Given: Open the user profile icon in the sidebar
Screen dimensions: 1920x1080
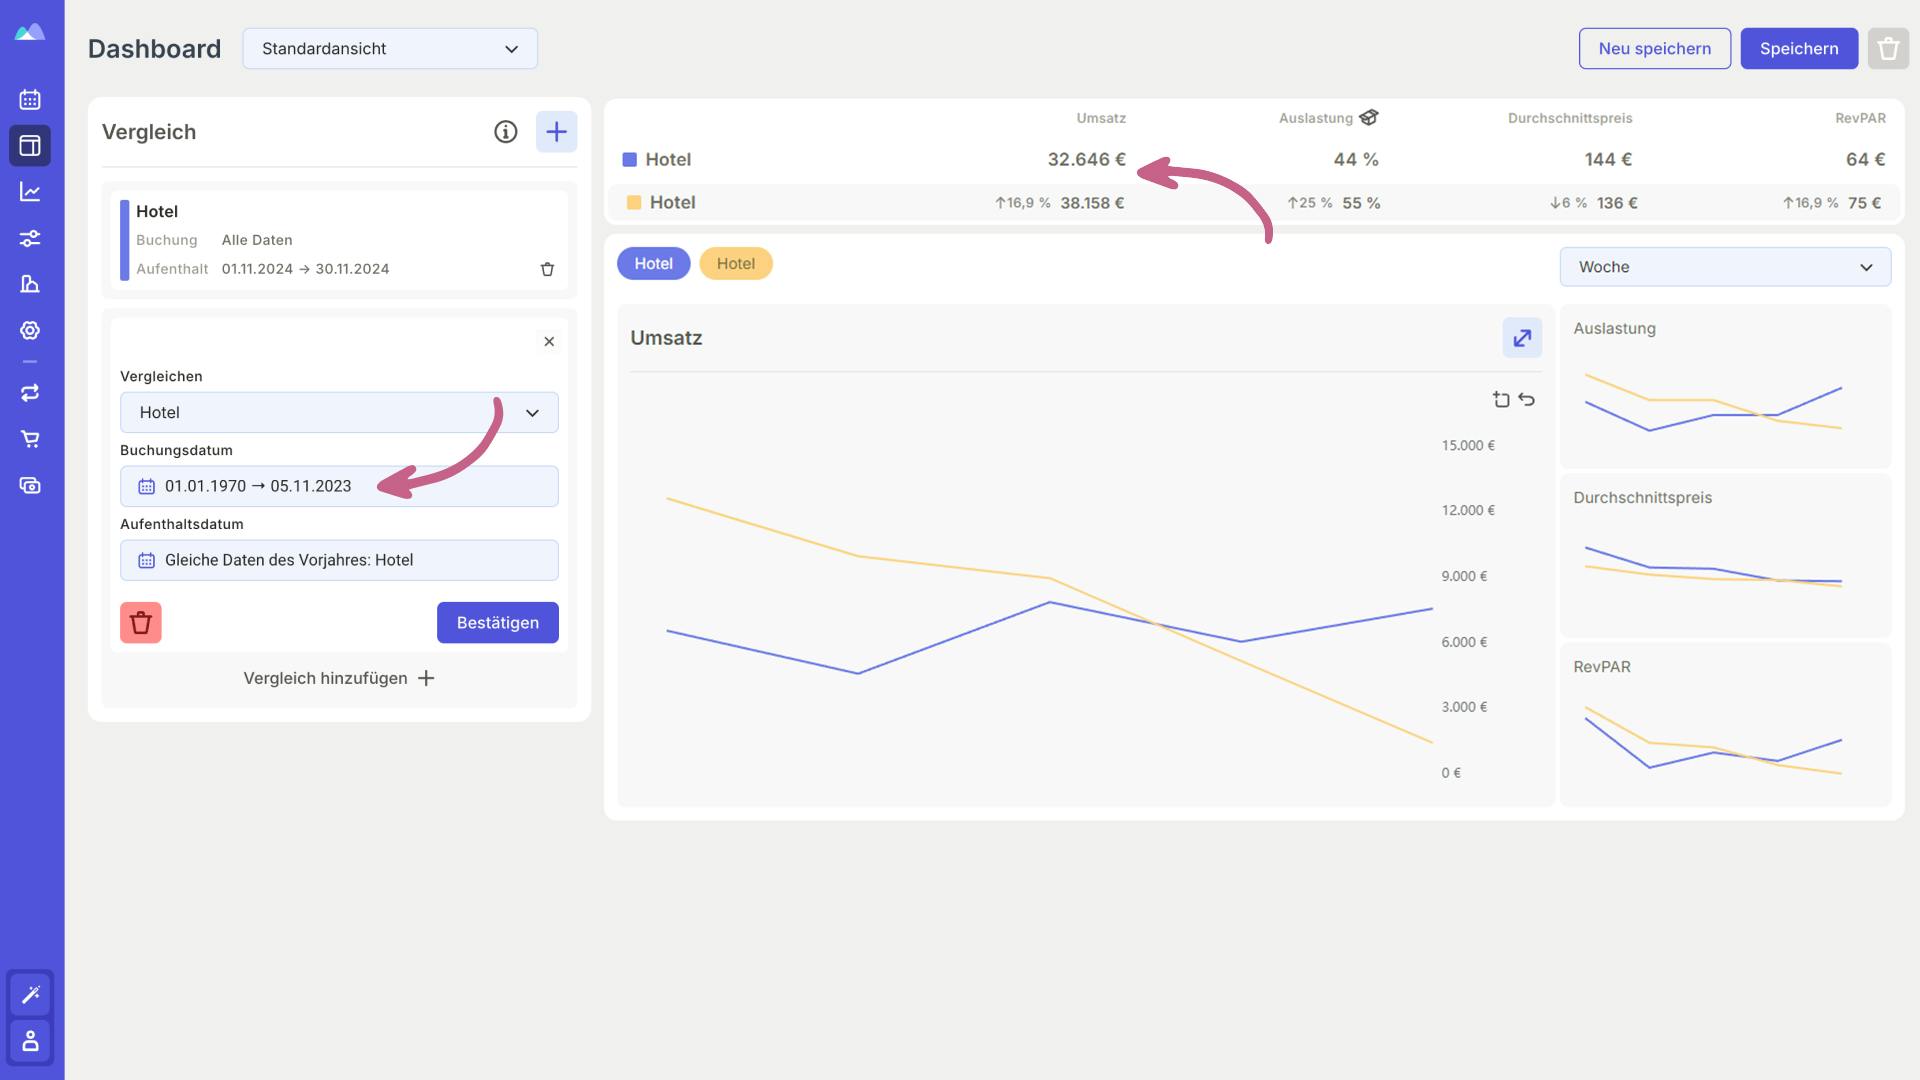Looking at the screenshot, I should point(30,1041).
